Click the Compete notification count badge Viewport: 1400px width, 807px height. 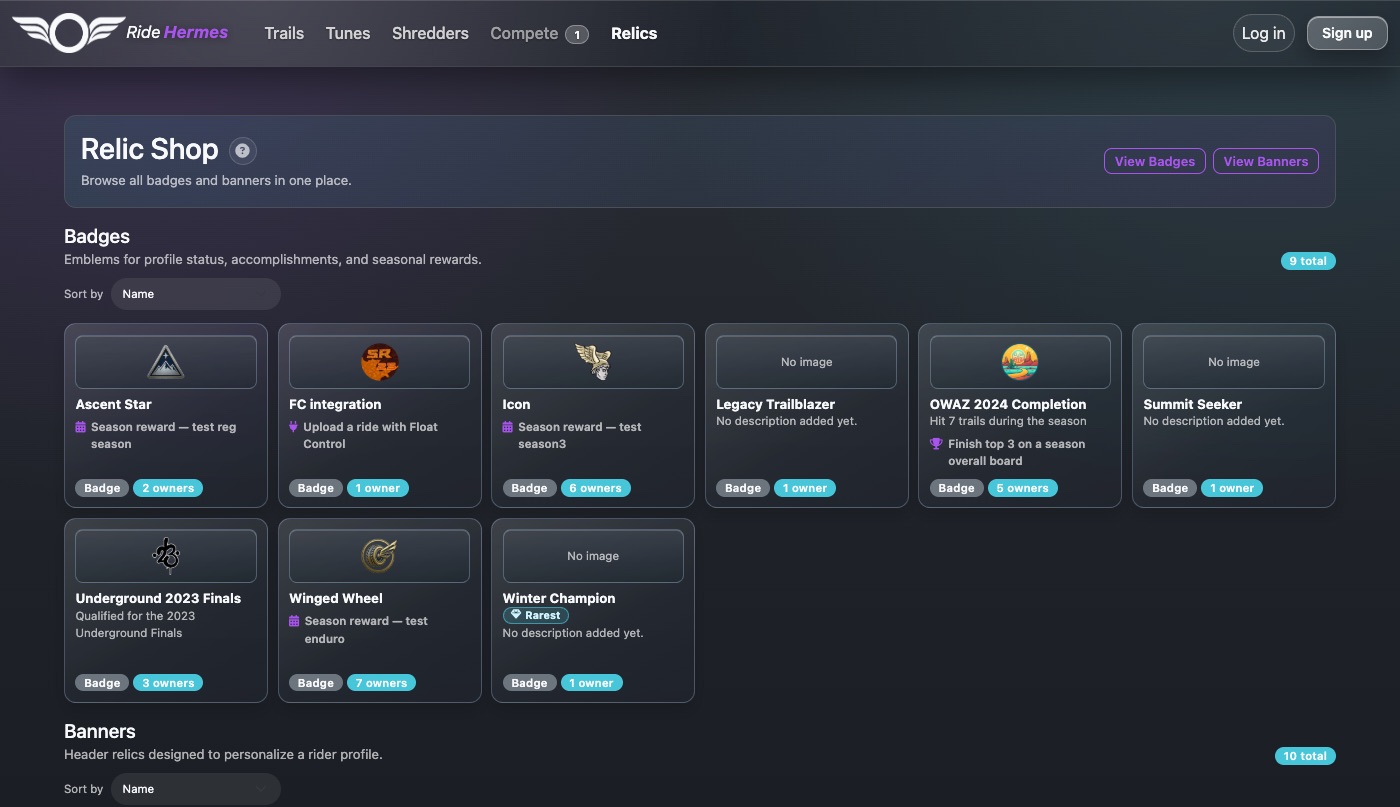(577, 35)
